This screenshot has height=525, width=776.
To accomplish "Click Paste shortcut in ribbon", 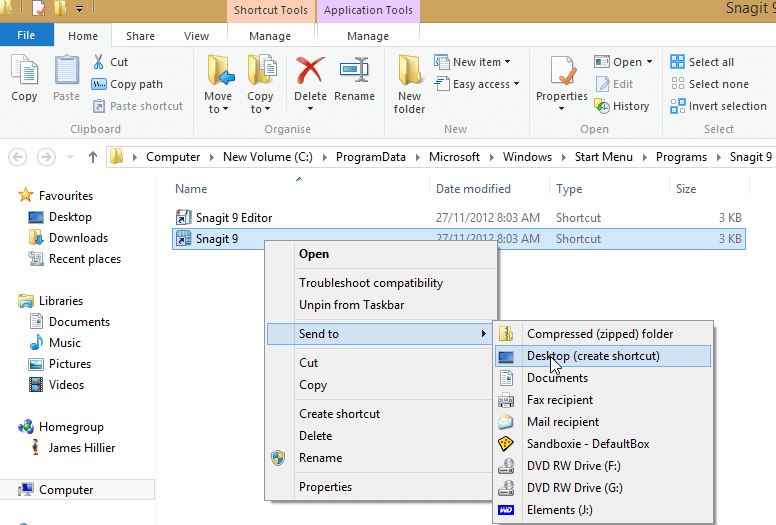I will (138, 106).
